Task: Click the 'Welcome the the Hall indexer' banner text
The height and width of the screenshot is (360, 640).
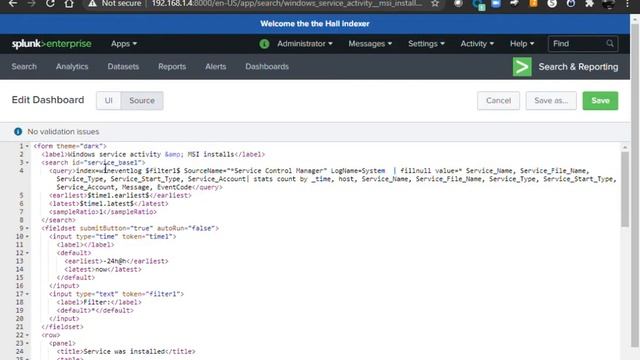Action: (315, 24)
